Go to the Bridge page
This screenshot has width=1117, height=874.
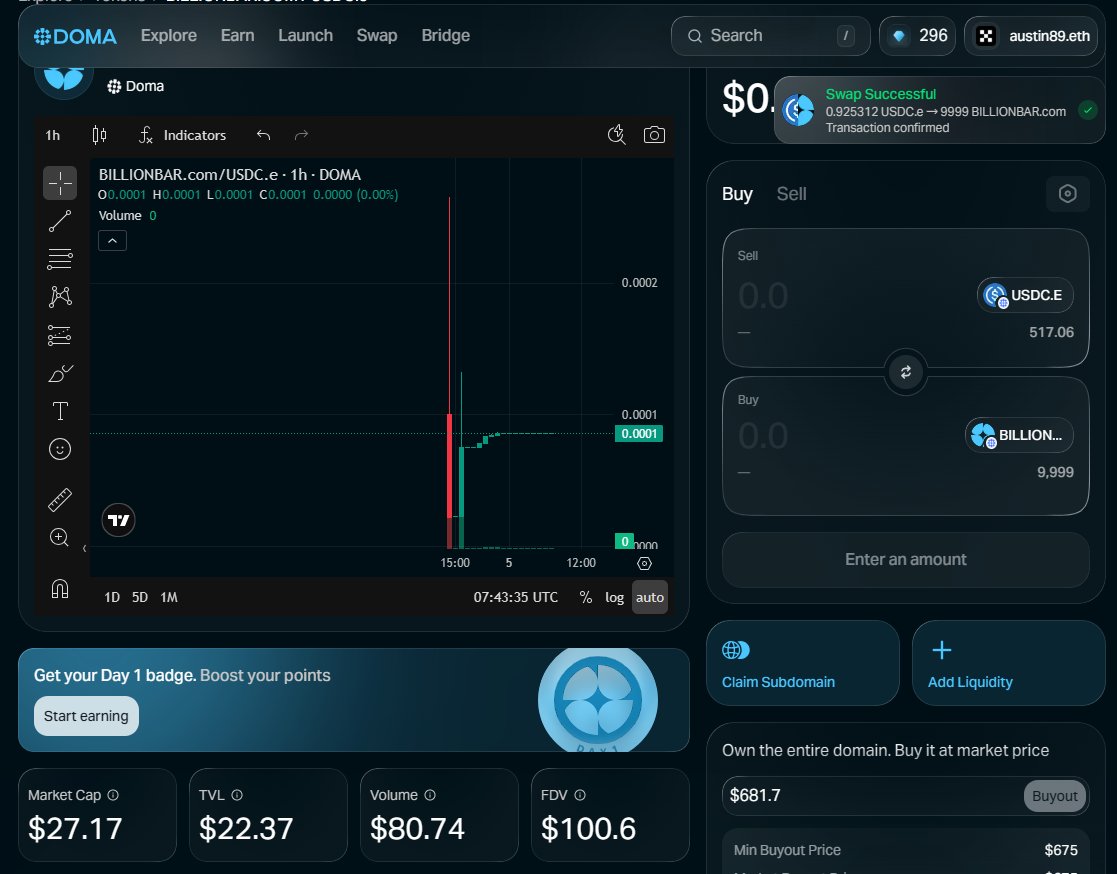pyautogui.click(x=446, y=36)
